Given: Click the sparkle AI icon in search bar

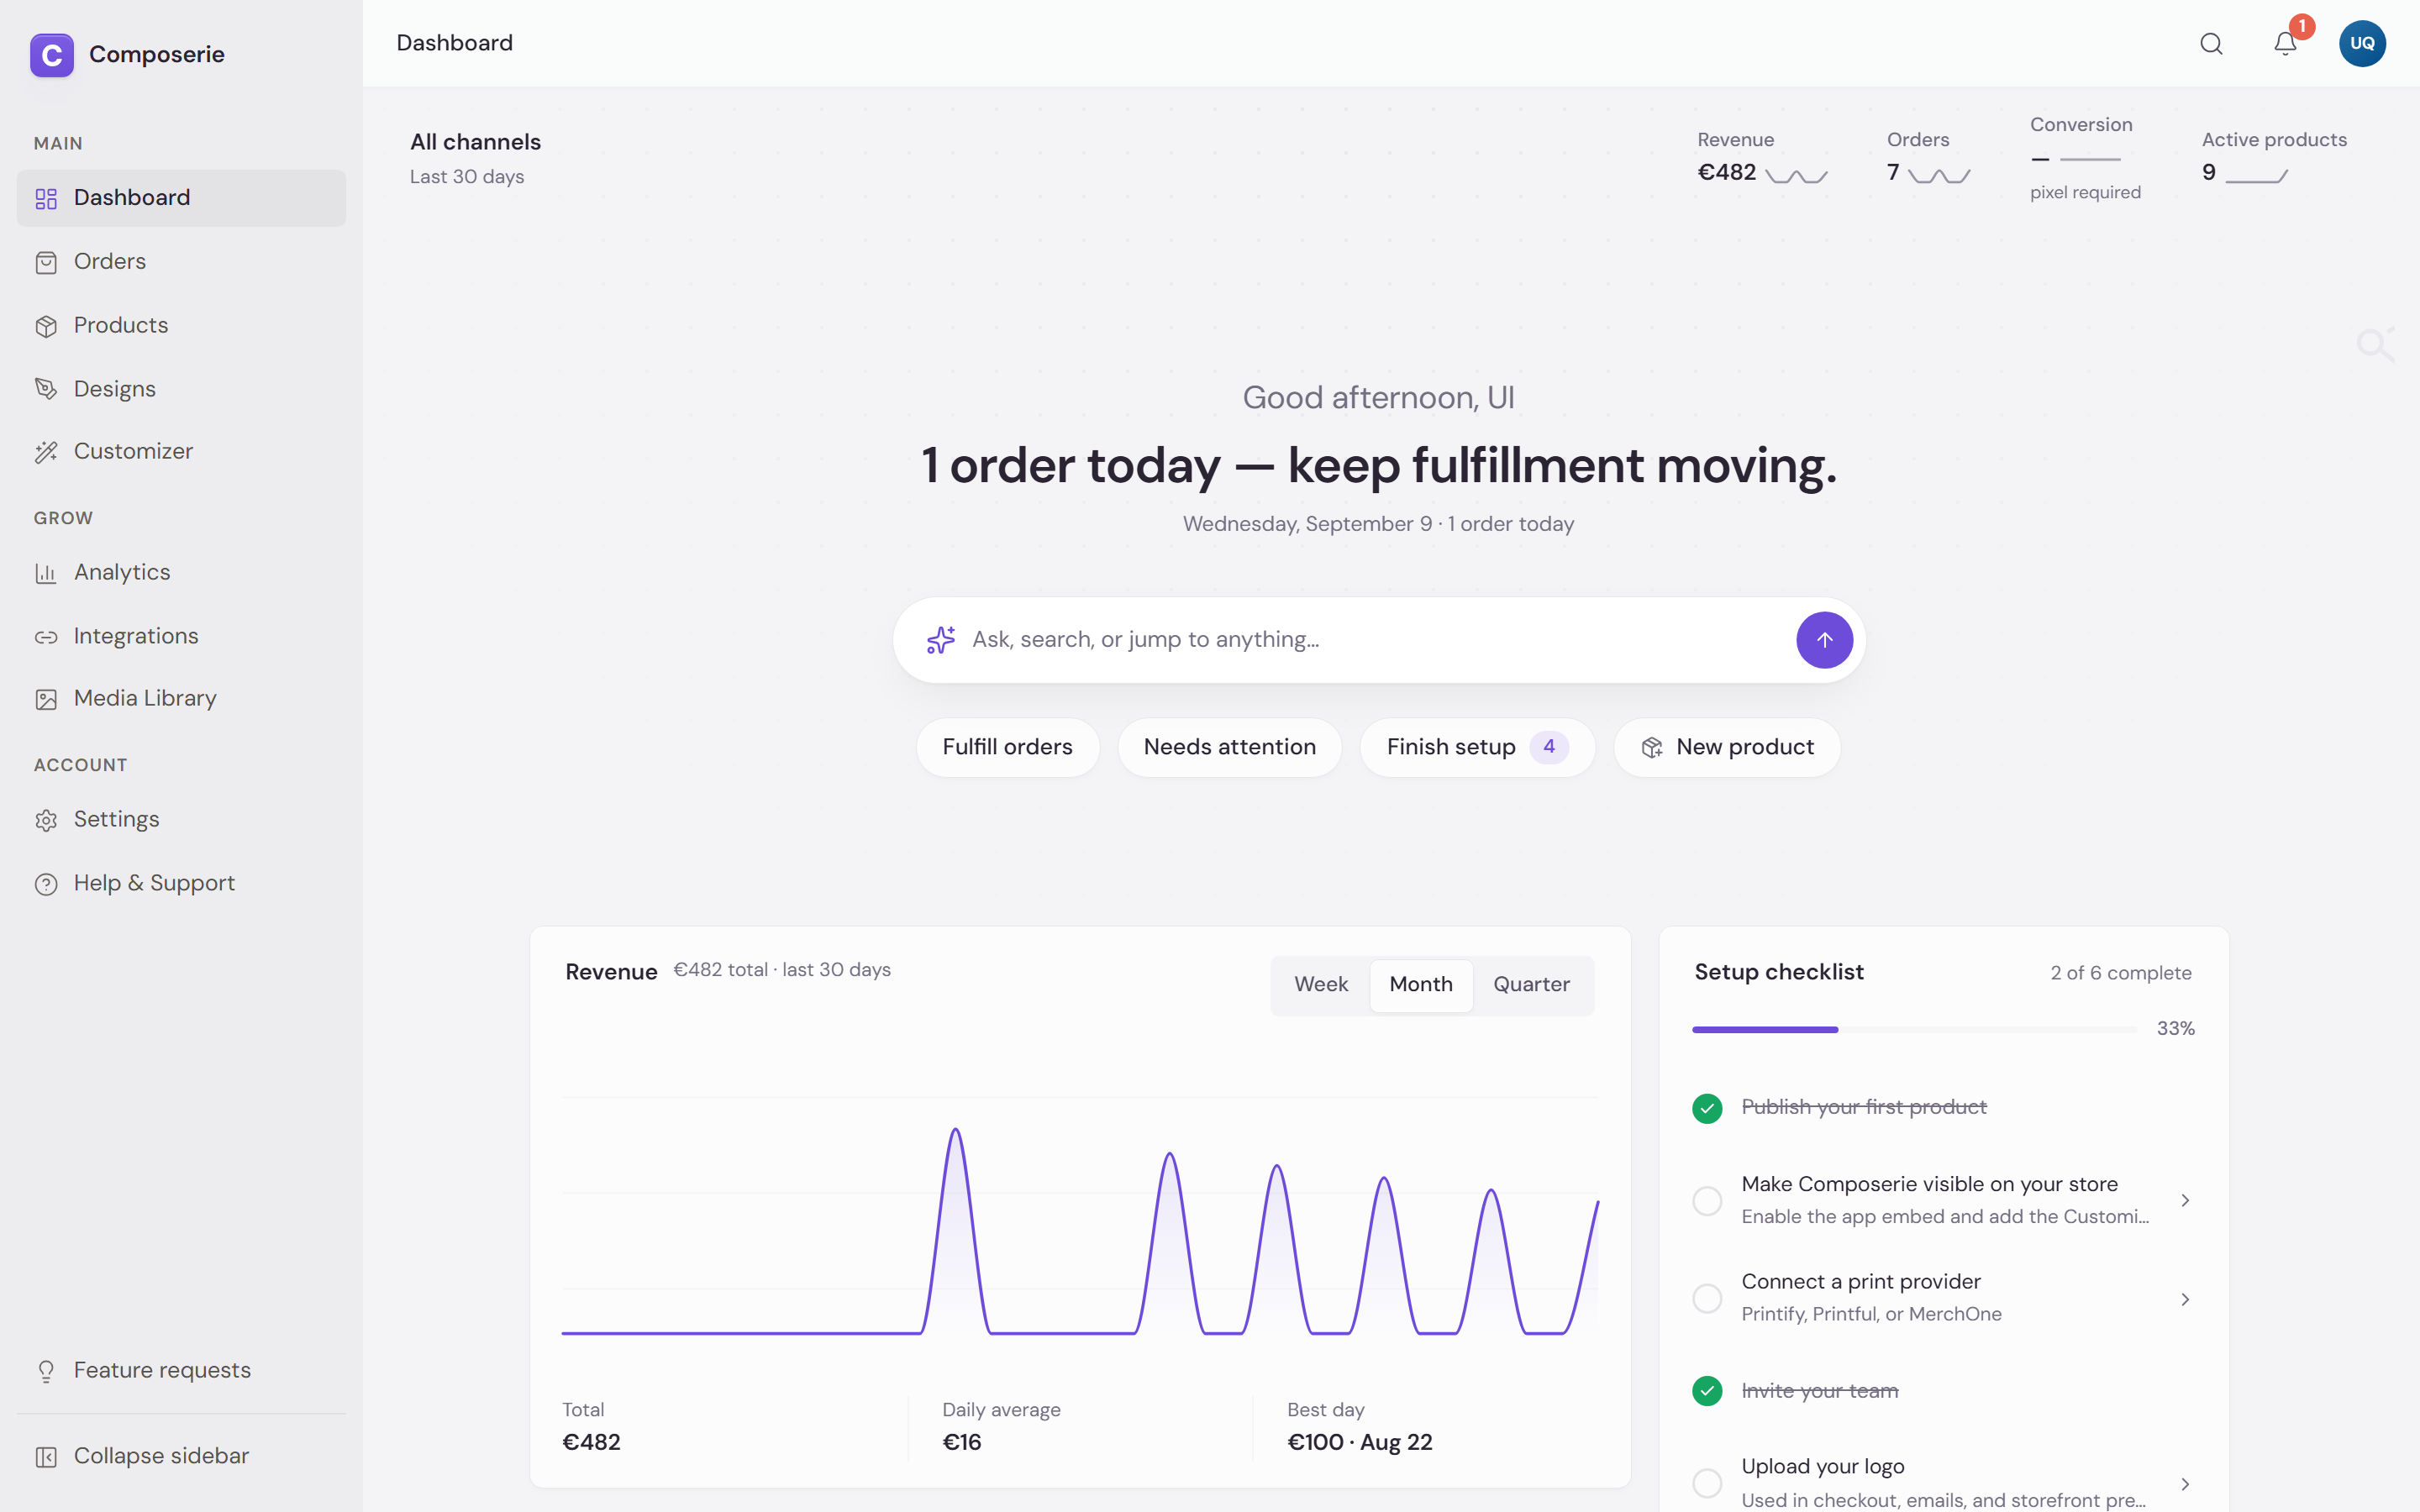Looking at the screenshot, I should click(940, 640).
